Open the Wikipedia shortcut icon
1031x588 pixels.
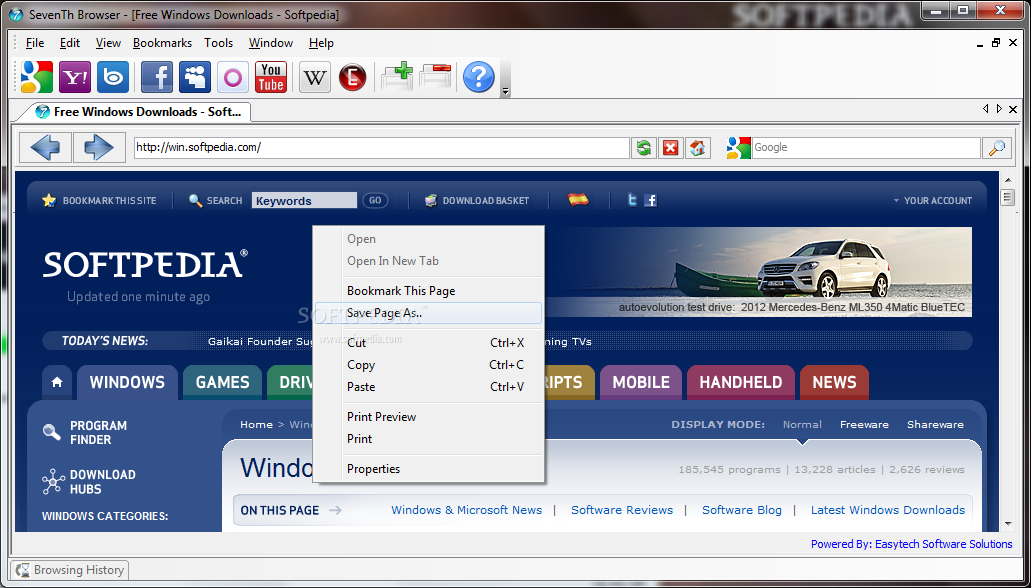[x=315, y=77]
